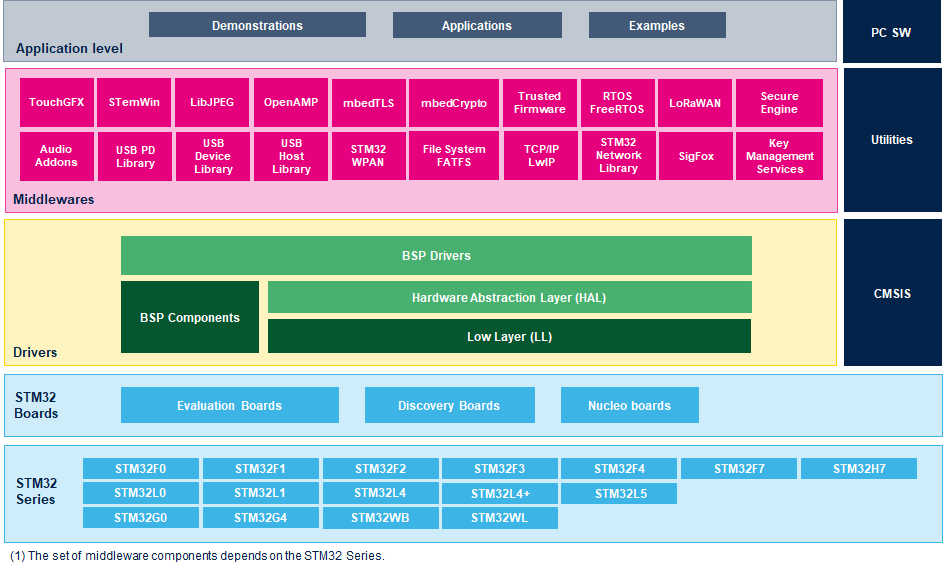Click the Examples block
Screen dimensions: 943x570
point(657,25)
